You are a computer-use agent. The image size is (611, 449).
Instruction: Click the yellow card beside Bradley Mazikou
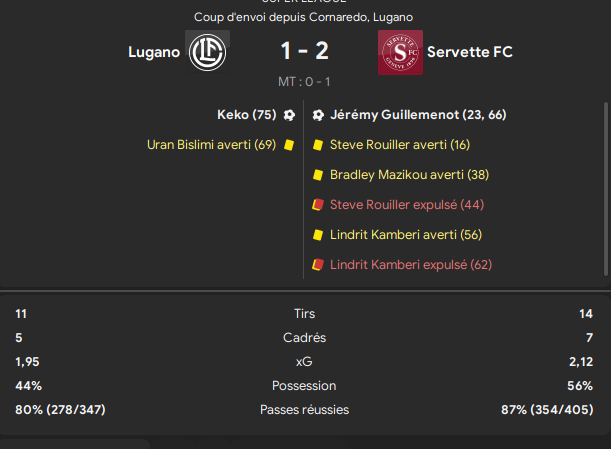[318, 175]
